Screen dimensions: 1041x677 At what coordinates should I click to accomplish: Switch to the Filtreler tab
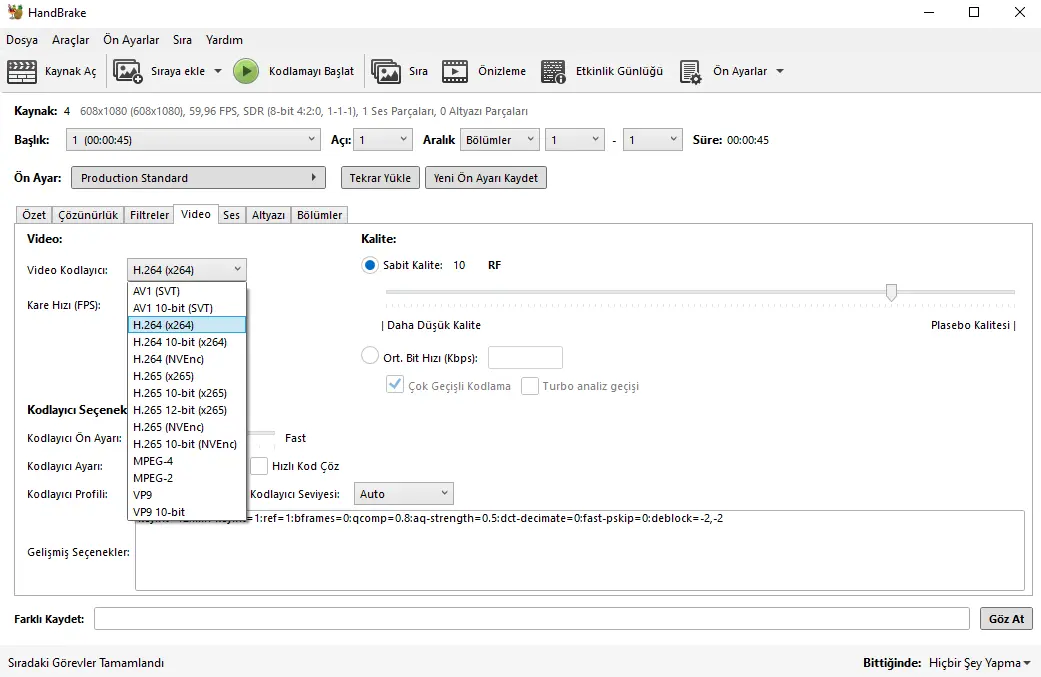click(x=149, y=215)
